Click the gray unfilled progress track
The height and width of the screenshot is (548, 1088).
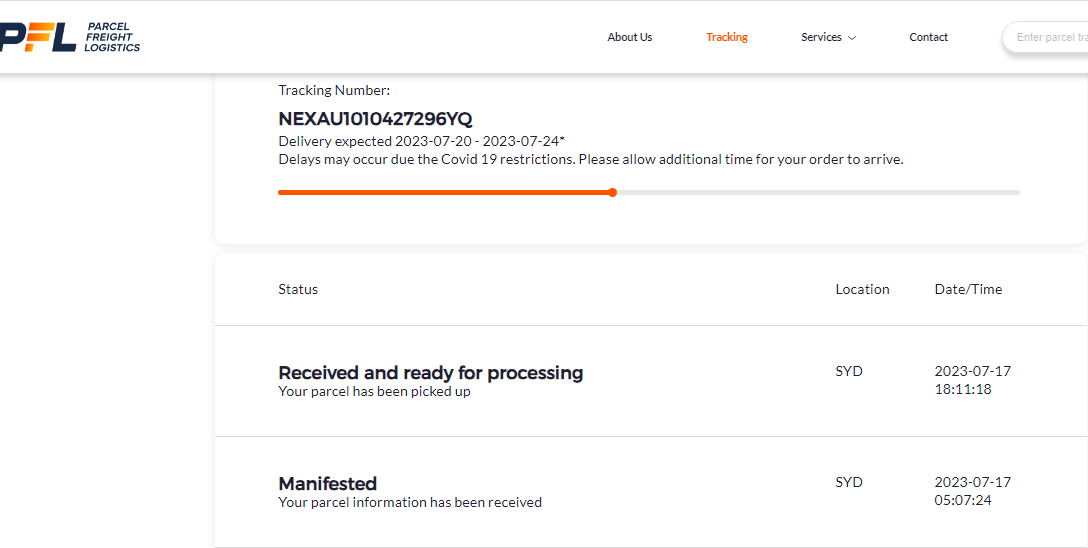[x=815, y=192]
